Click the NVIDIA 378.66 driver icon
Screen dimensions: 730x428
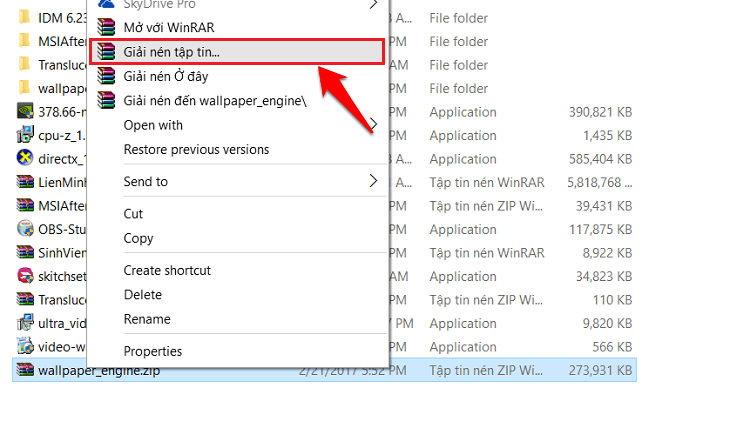coord(25,111)
